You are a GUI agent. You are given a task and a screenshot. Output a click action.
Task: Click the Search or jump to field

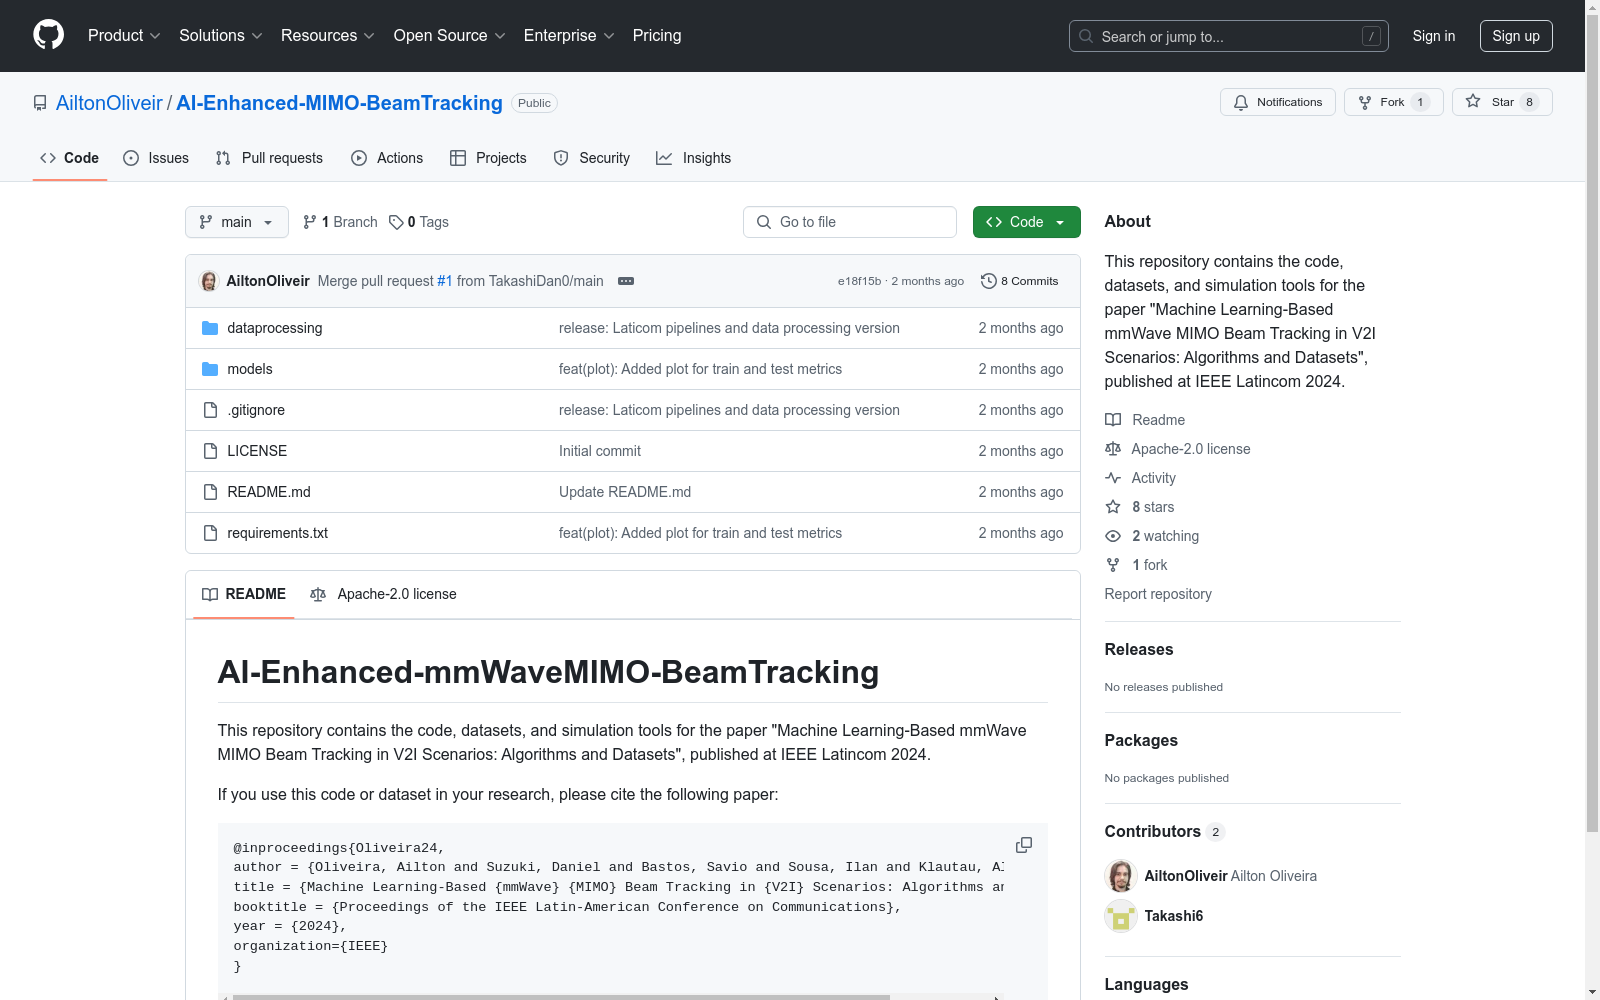(x=1228, y=36)
